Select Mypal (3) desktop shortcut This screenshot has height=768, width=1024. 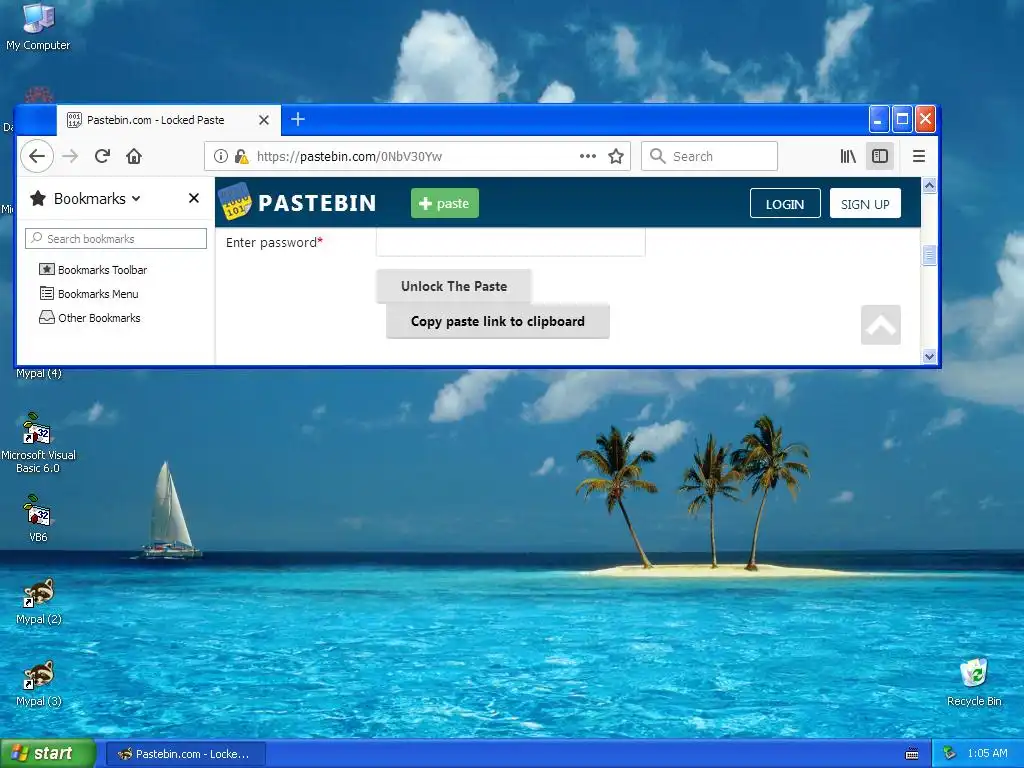coord(39,683)
